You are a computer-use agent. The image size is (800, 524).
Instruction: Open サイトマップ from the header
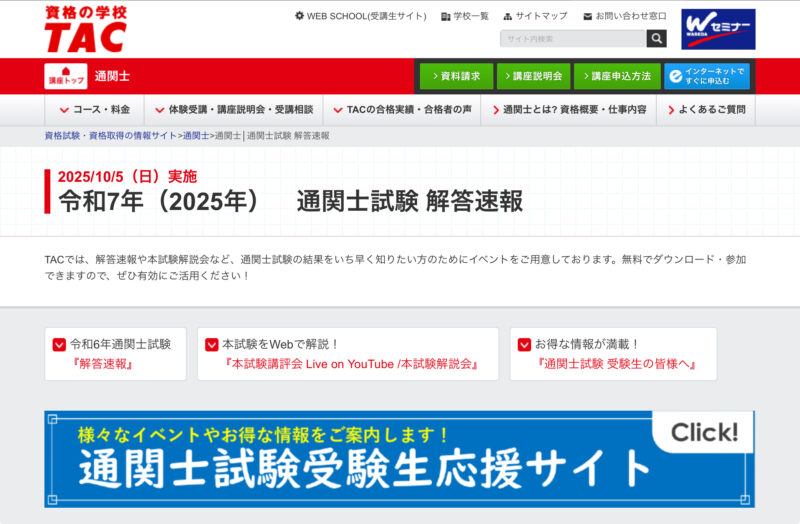coord(535,16)
